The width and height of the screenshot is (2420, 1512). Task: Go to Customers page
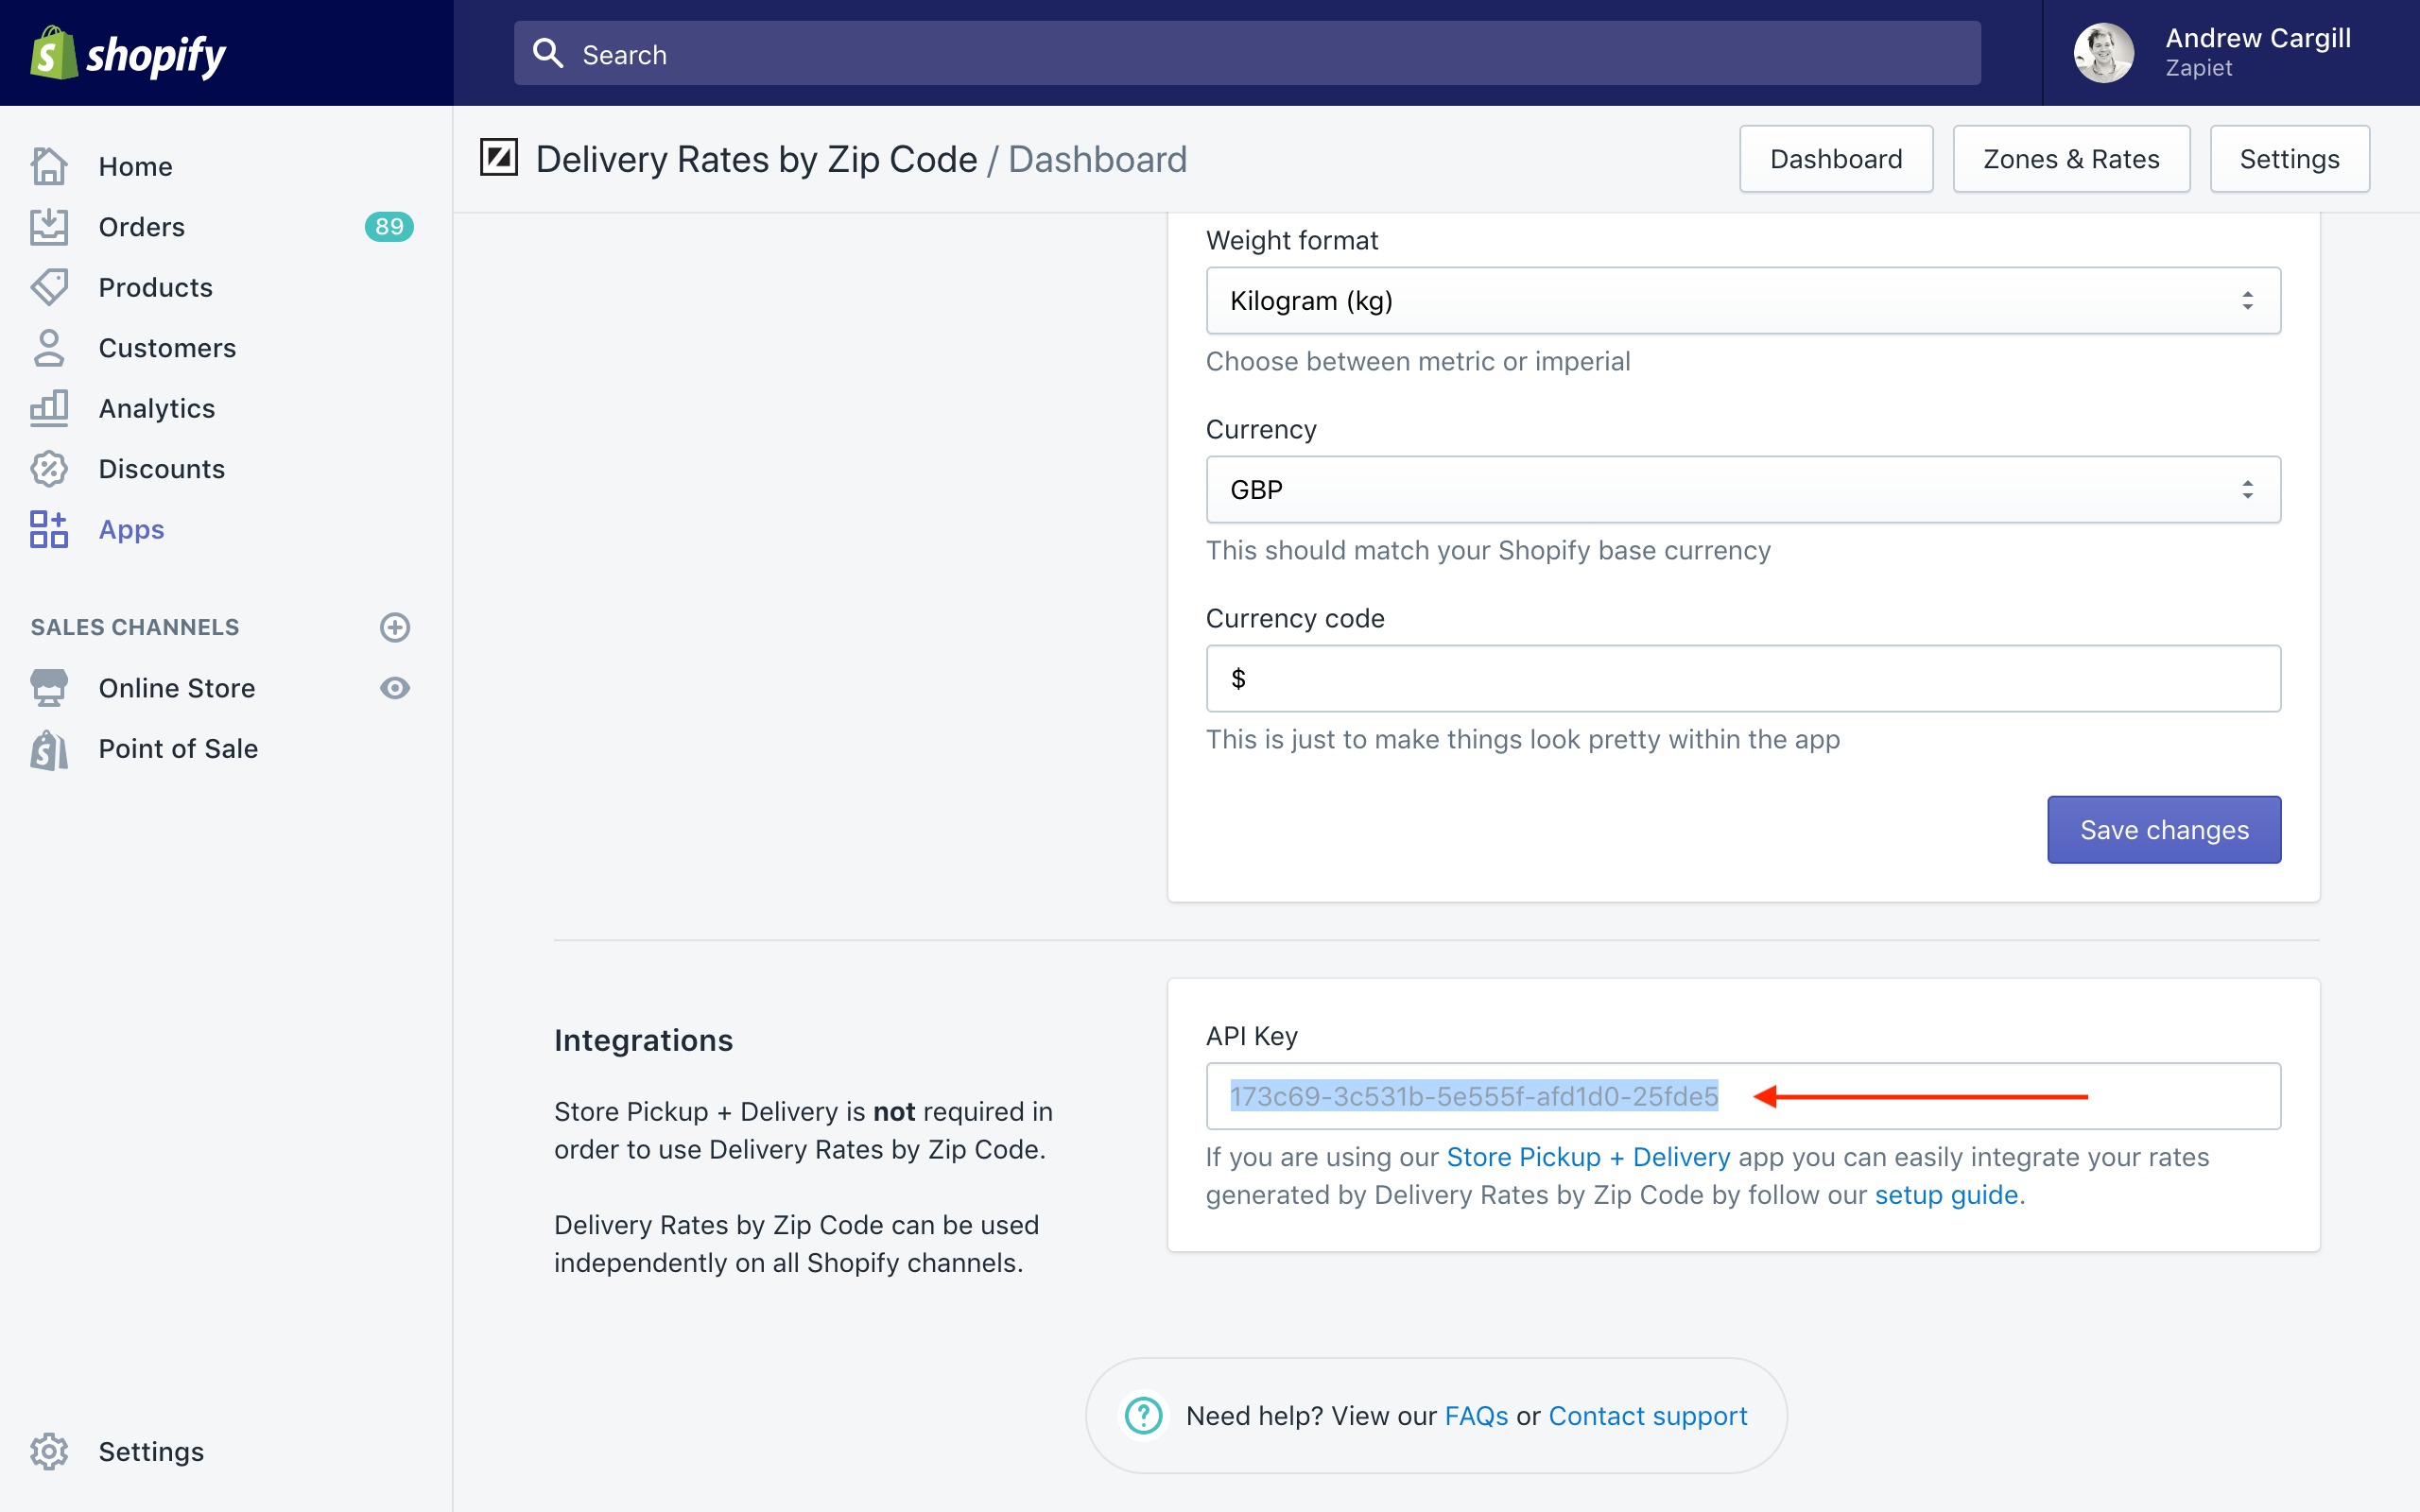tap(168, 348)
